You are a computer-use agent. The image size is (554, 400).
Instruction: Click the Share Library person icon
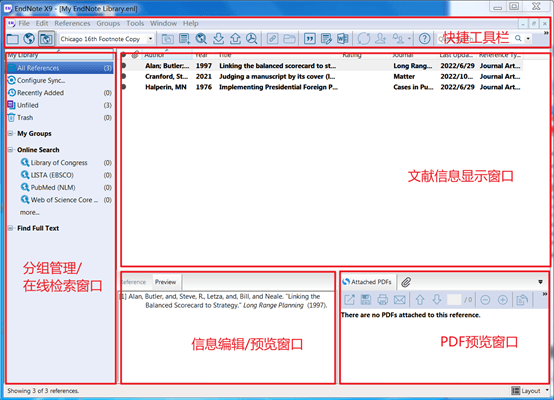pyautogui.click(x=381, y=39)
